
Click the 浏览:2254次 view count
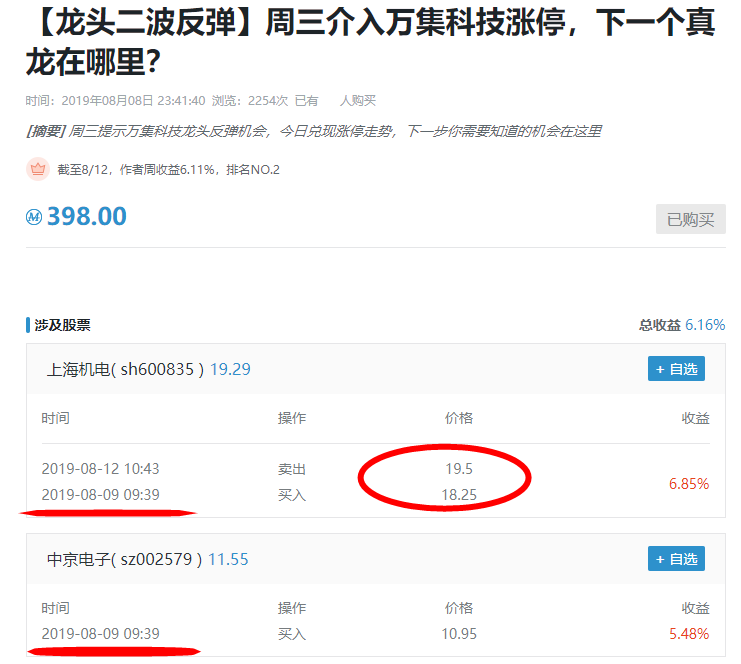tap(250, 101)
